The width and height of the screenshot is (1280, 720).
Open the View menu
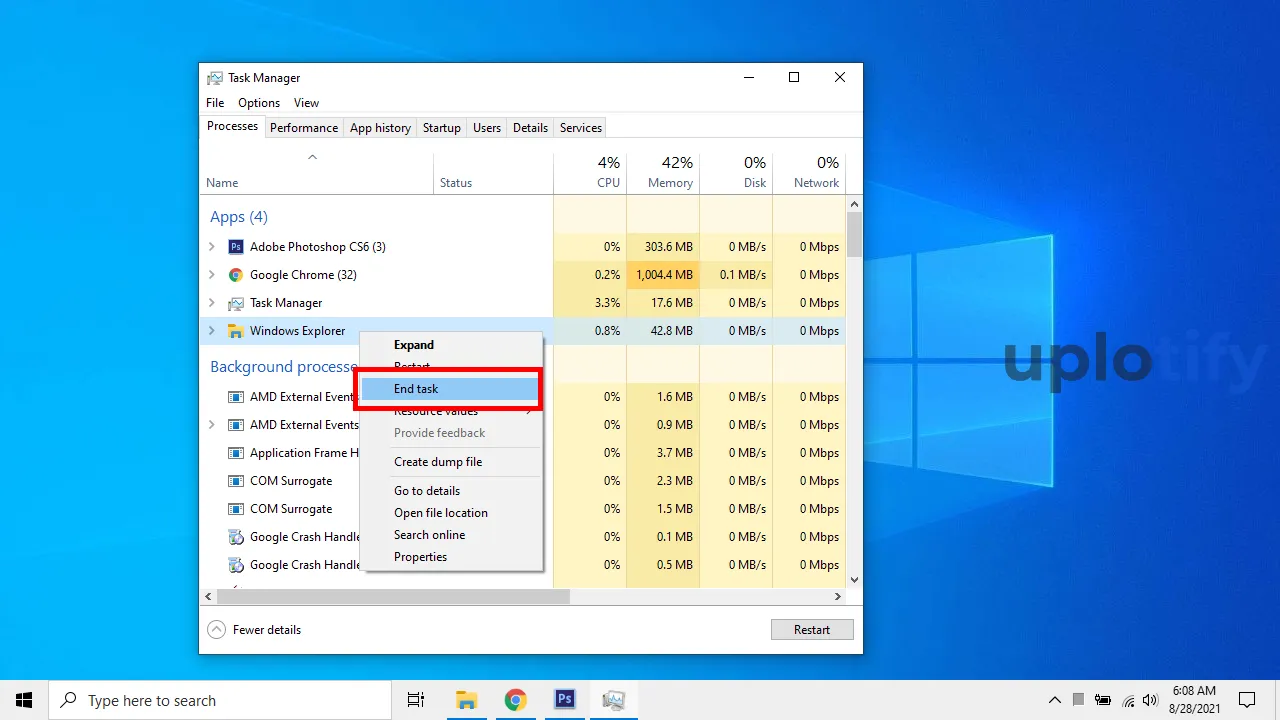(306, 103)
